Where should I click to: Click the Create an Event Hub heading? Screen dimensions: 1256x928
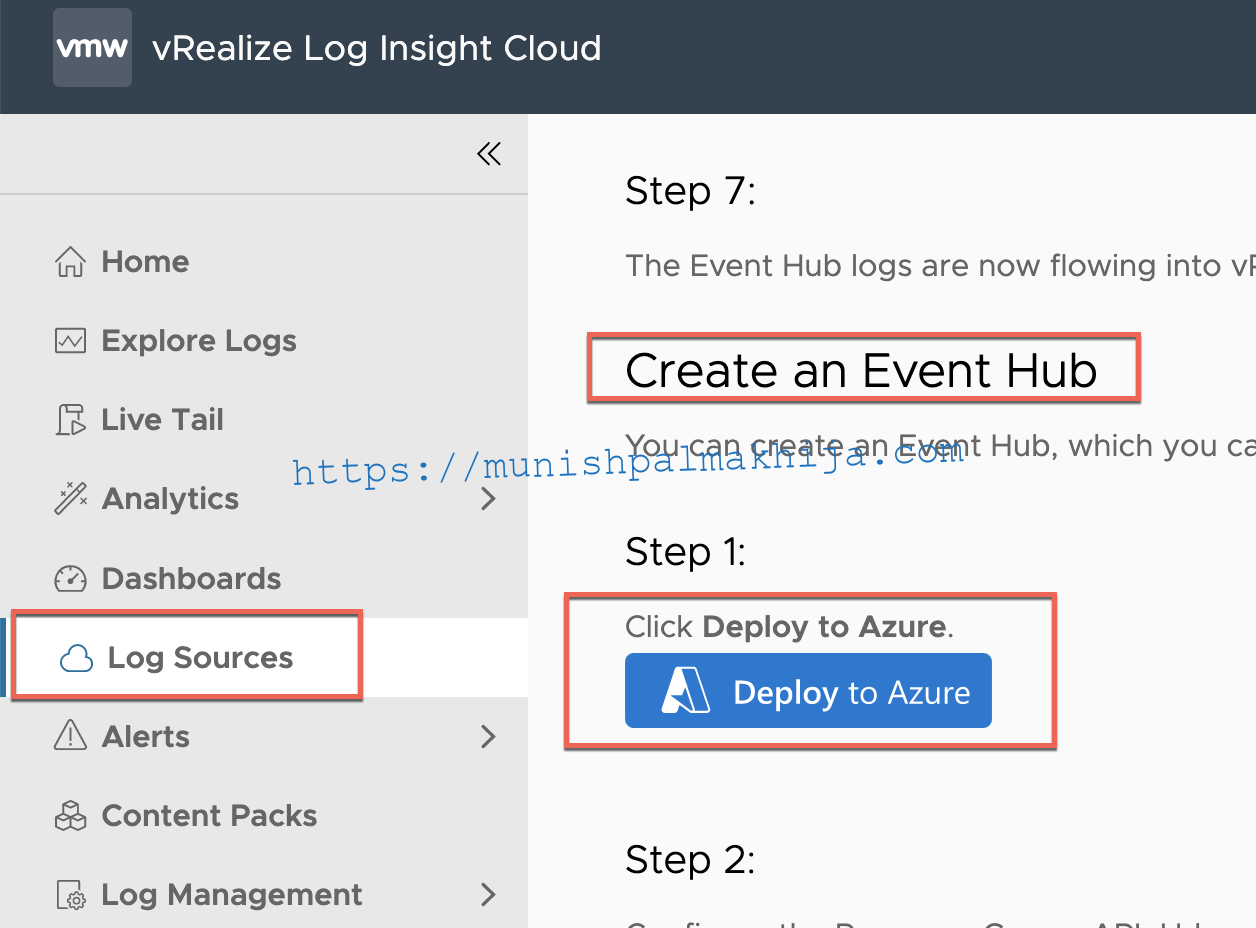(861, 371)
